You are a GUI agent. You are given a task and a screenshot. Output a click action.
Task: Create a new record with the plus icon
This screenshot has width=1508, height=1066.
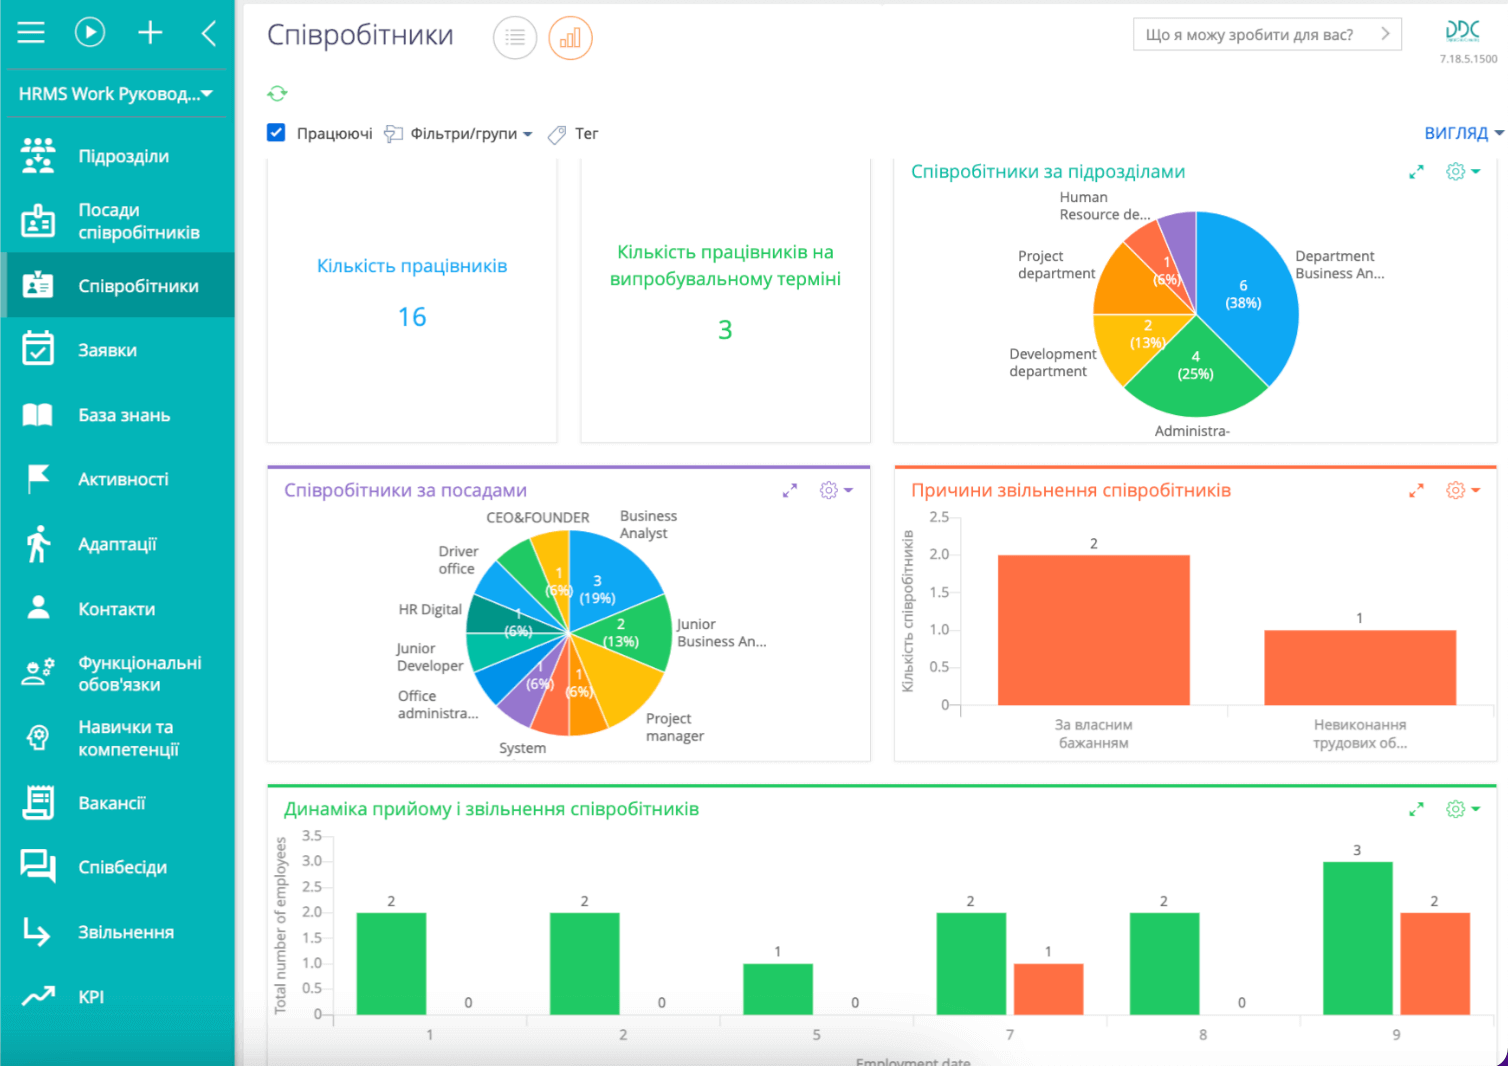click(150, 32)
